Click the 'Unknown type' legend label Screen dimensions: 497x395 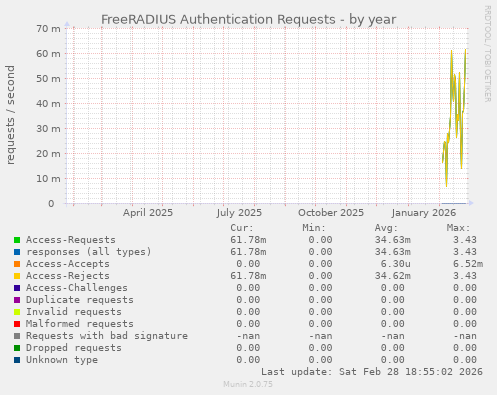pos(62,360)
